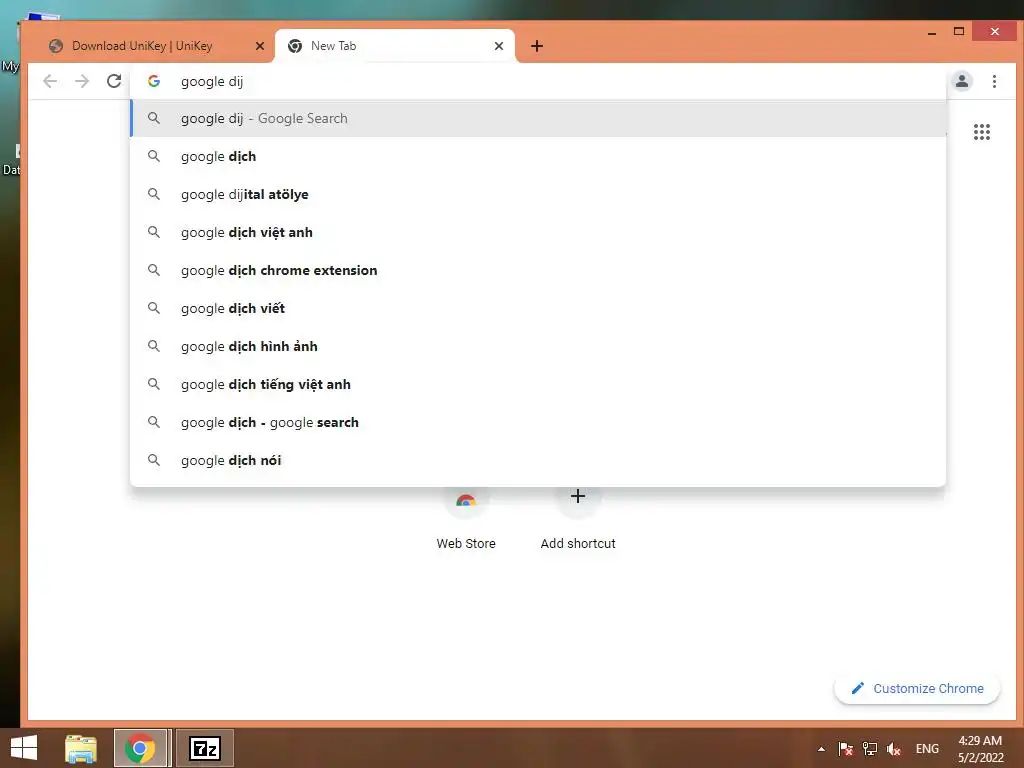Open Customize Chrome
Screen dimensions: 1024x768
coord(917,688)
